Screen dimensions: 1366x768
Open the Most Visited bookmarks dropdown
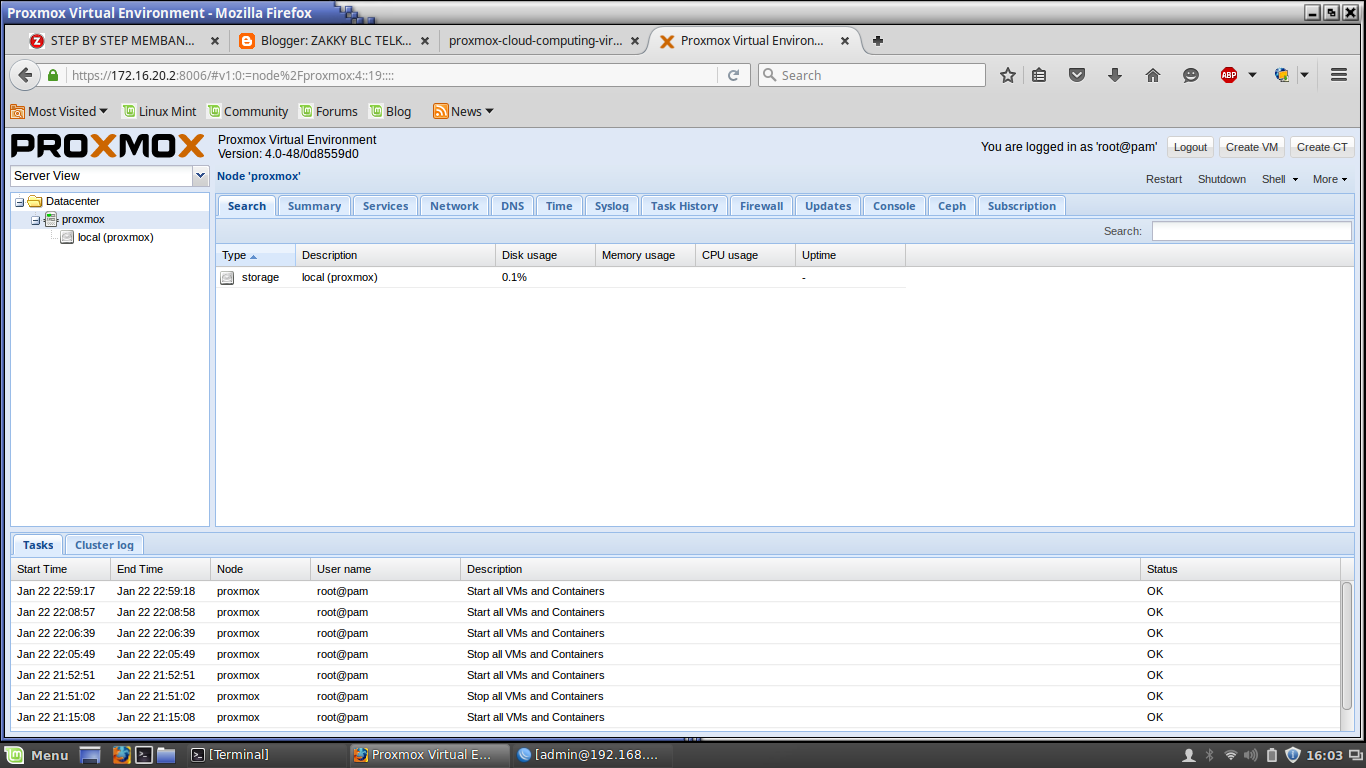point(59,111)
